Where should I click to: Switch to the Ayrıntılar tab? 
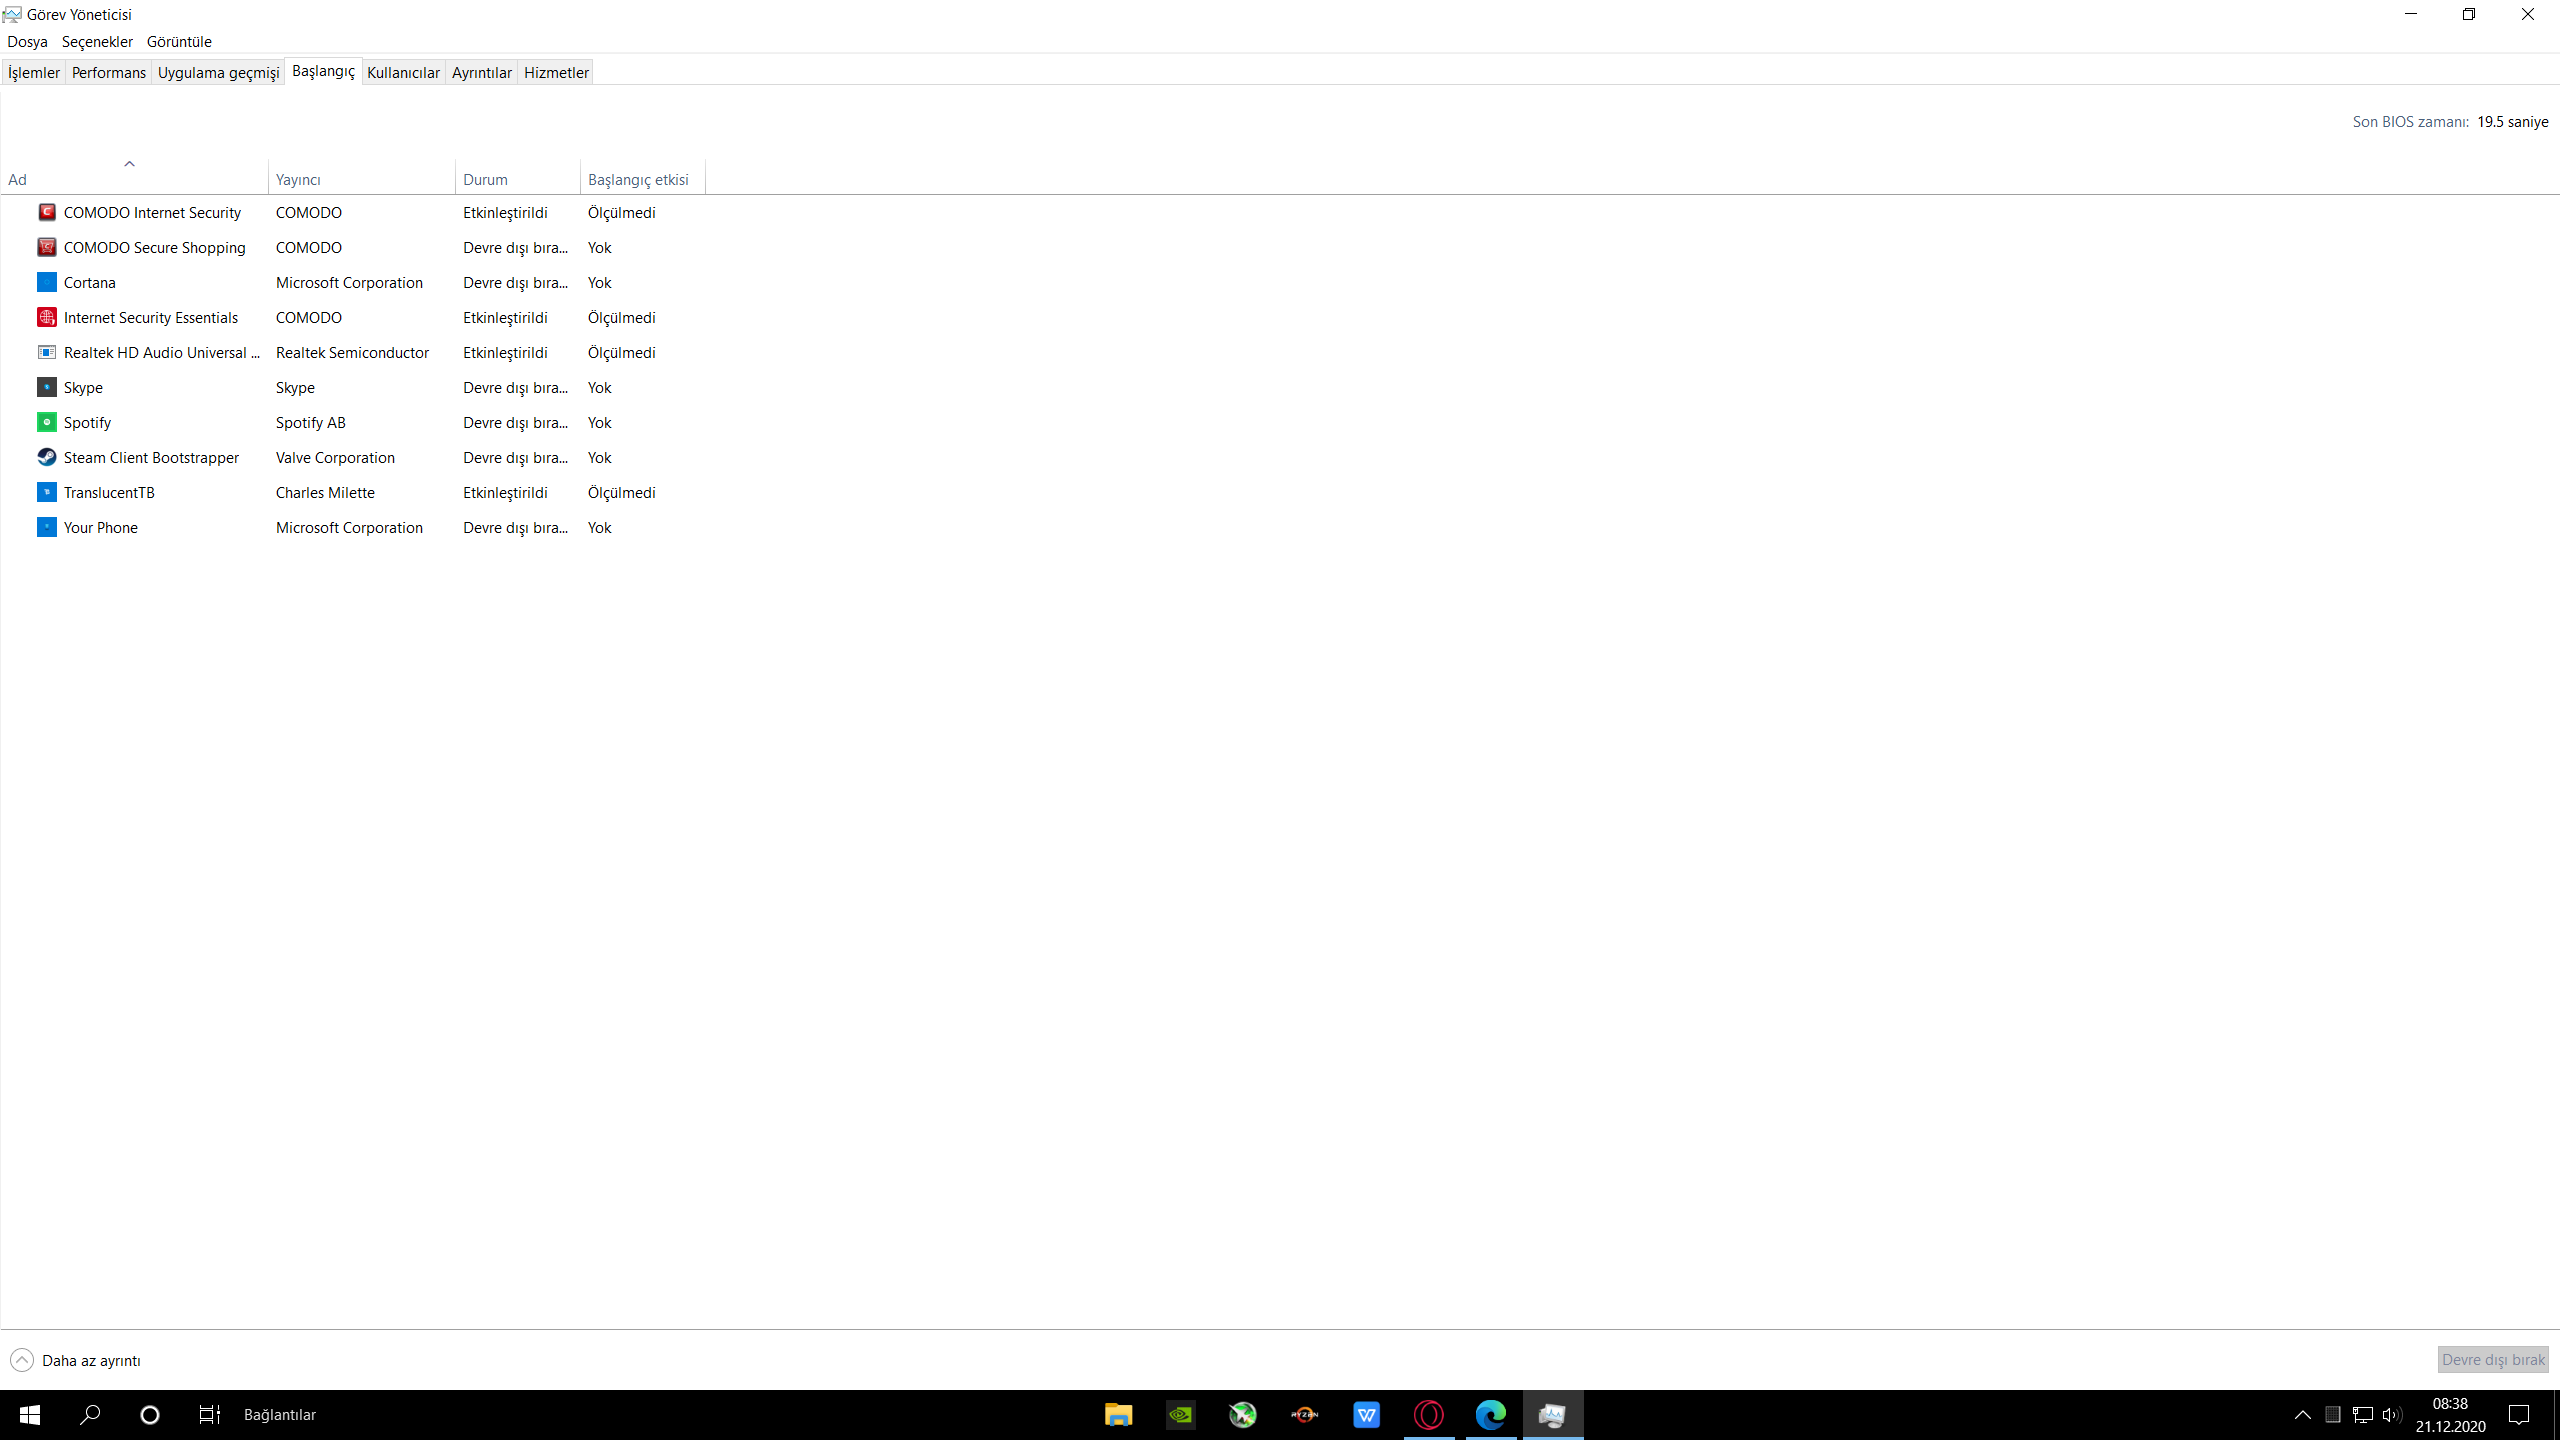(x=481, y=72)
